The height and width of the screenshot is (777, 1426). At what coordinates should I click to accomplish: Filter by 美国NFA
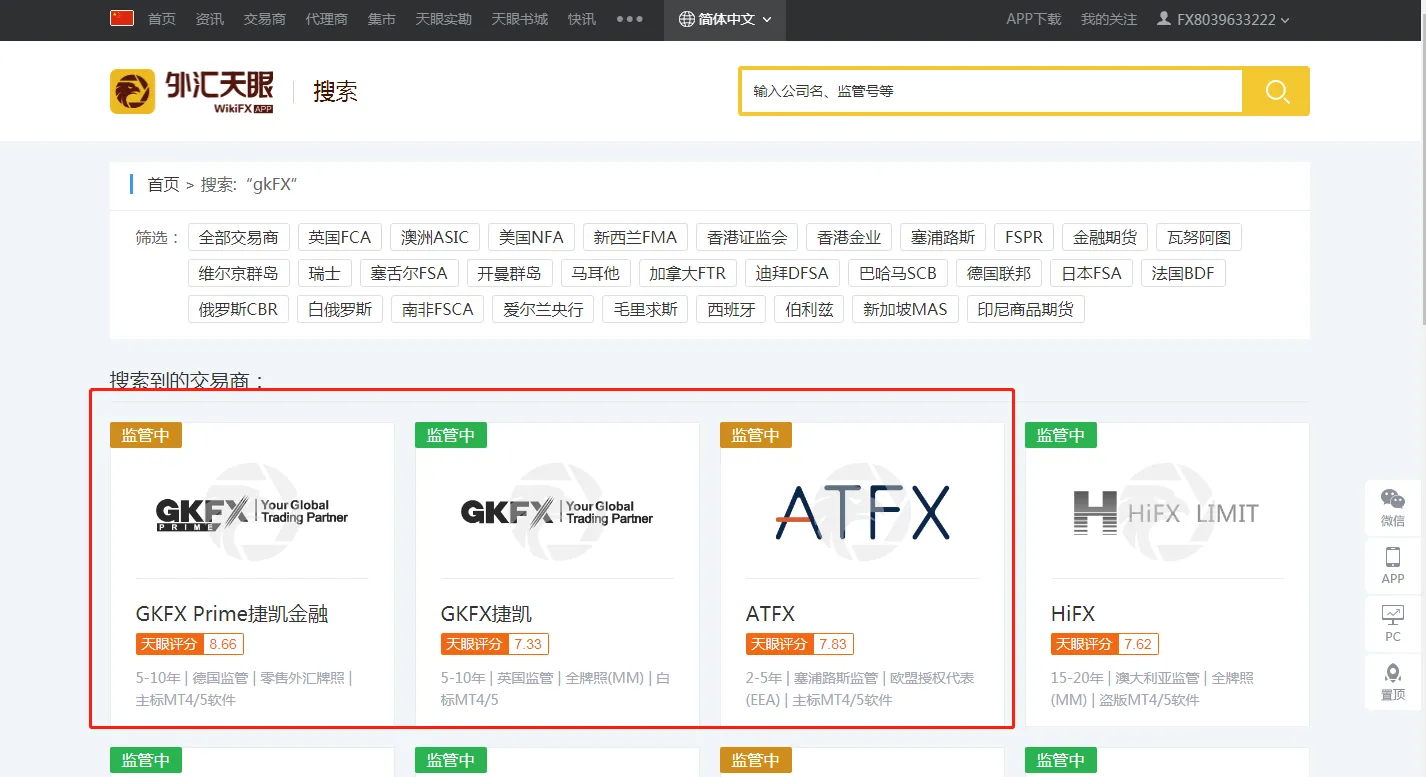pyautogui.click(x=531, y=237)
